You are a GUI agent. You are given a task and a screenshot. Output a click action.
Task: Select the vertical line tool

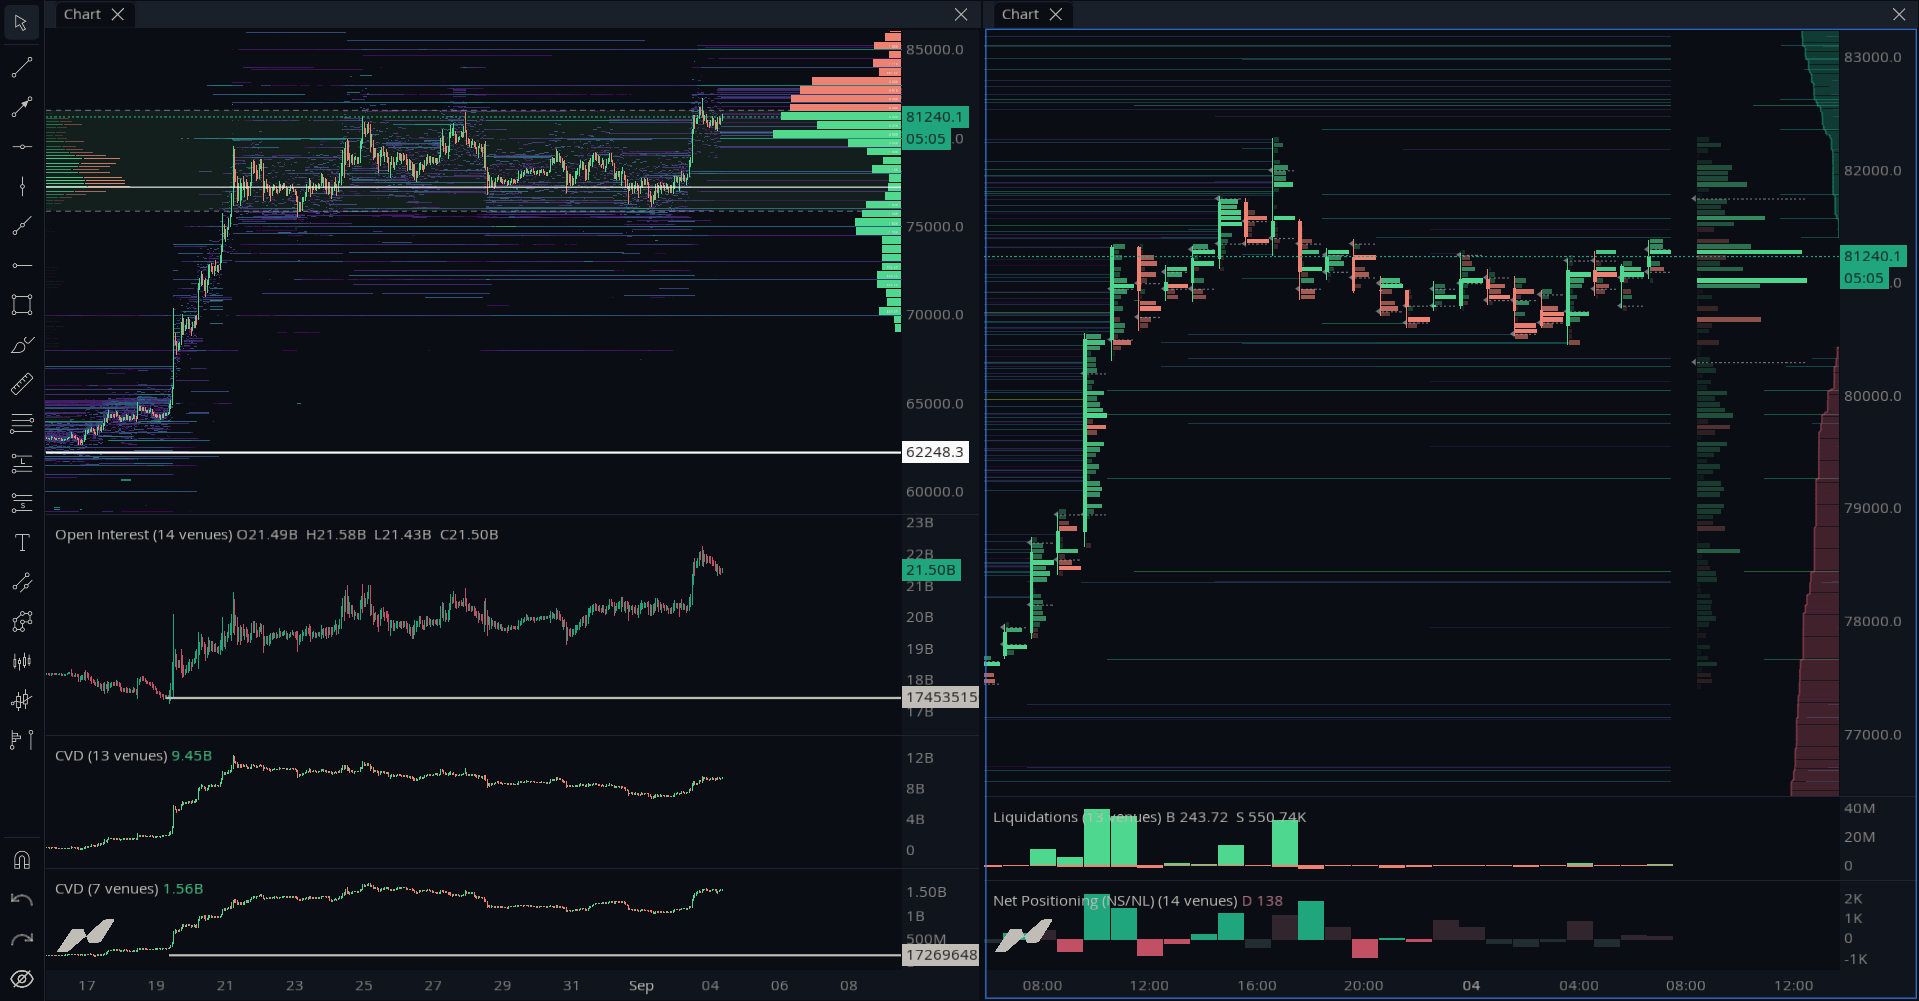click(x=21, y=186)
